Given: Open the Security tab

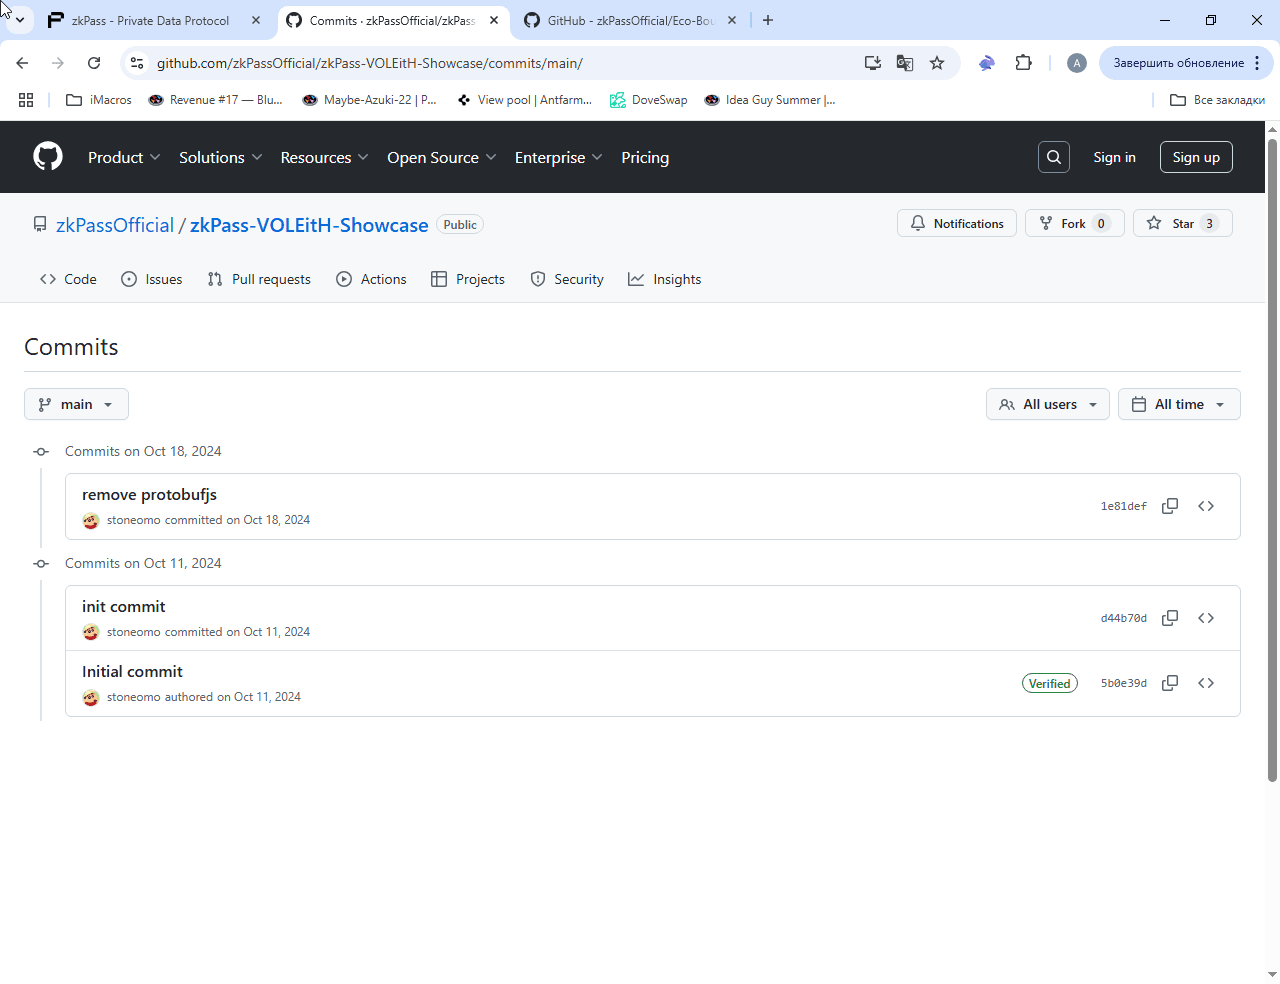Looking at the screenshot, I should (567, 279).
